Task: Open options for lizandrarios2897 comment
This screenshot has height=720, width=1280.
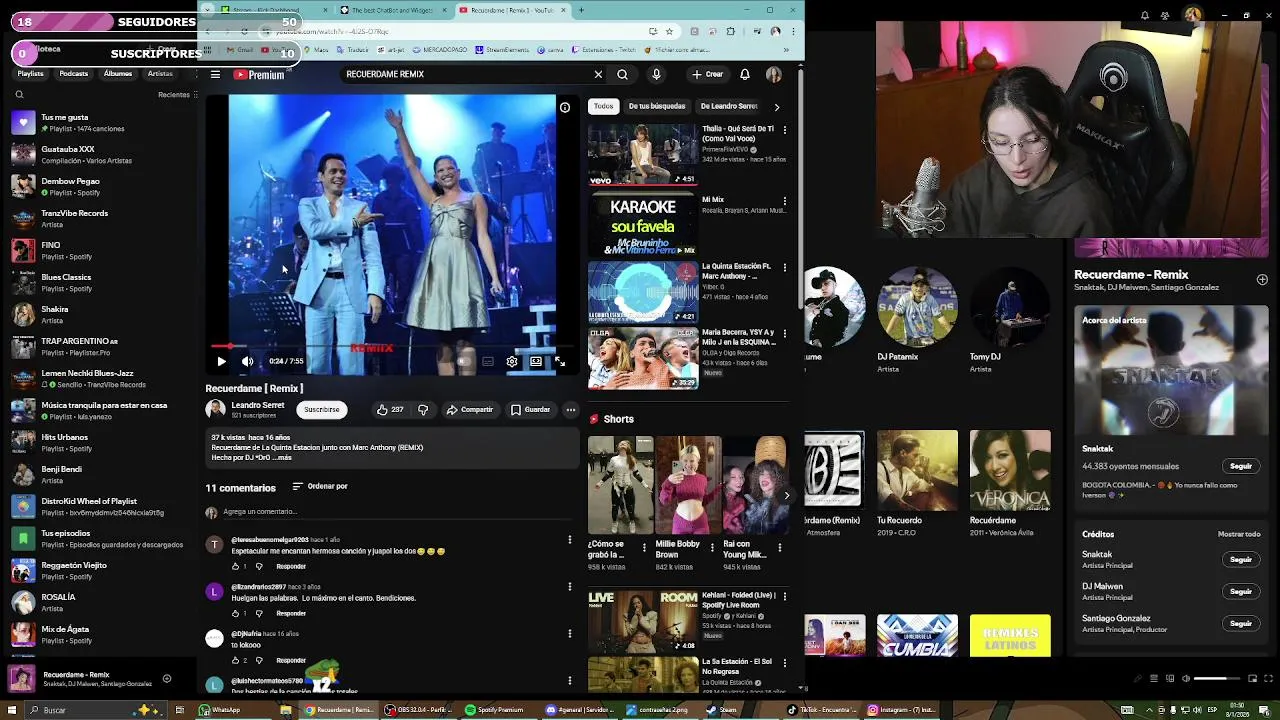Action: [x=570, y=587]
